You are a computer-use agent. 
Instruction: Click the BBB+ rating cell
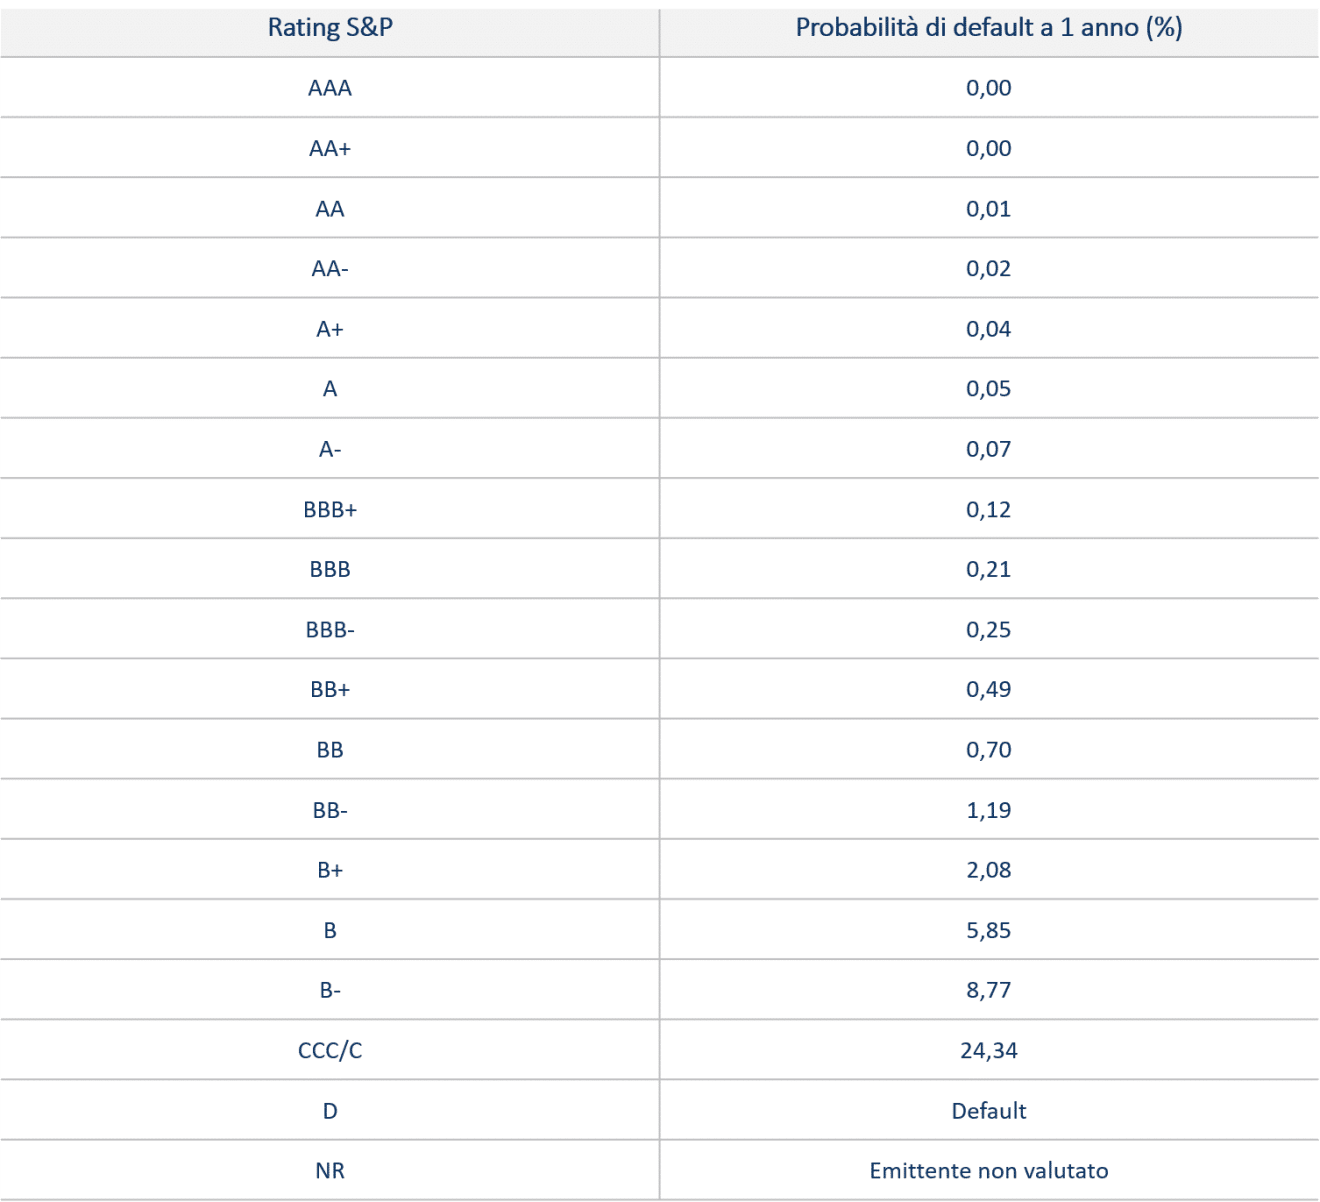[330, 509]
